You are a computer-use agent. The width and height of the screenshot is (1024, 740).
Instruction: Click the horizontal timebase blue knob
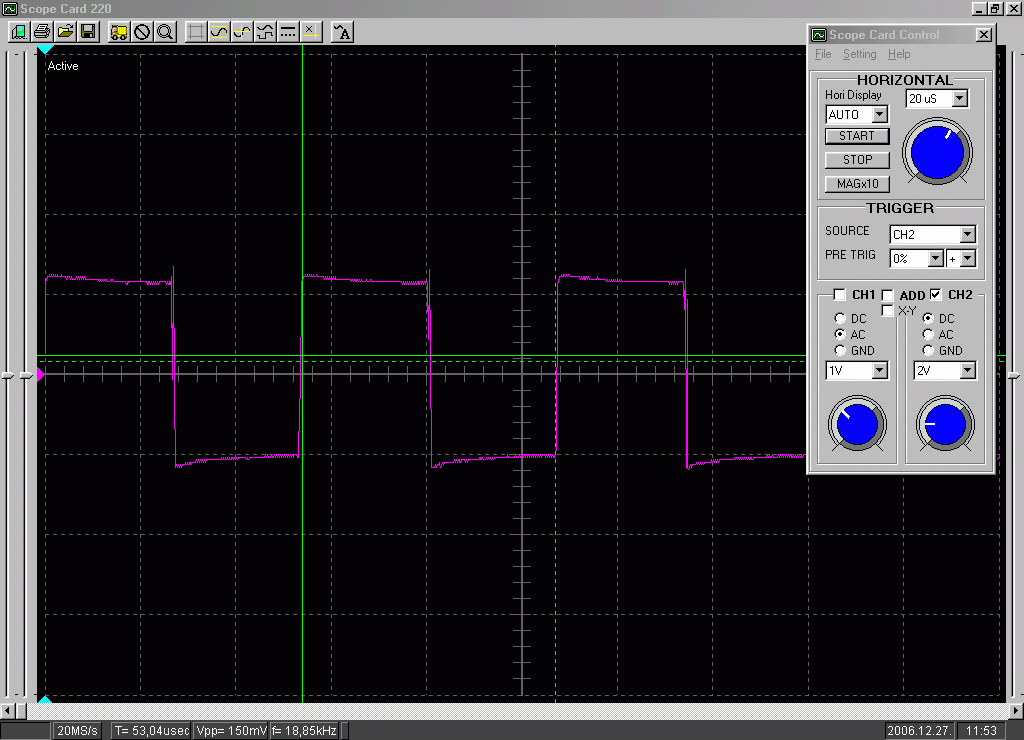tap(937, 152)
